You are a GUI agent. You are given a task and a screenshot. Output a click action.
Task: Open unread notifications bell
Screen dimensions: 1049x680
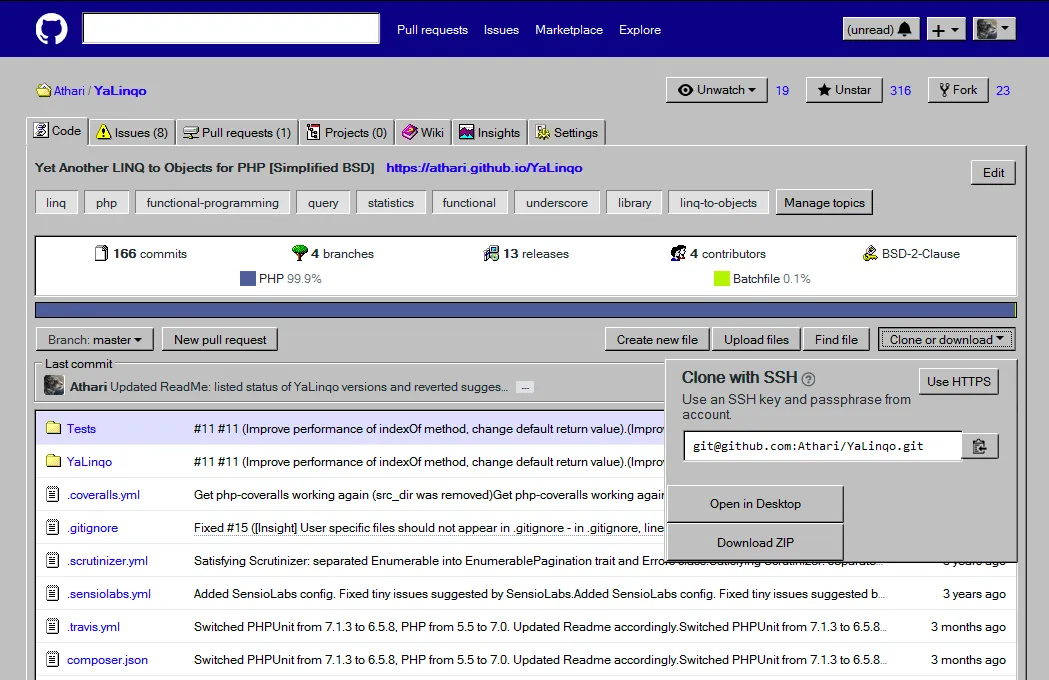coord(880,29)
